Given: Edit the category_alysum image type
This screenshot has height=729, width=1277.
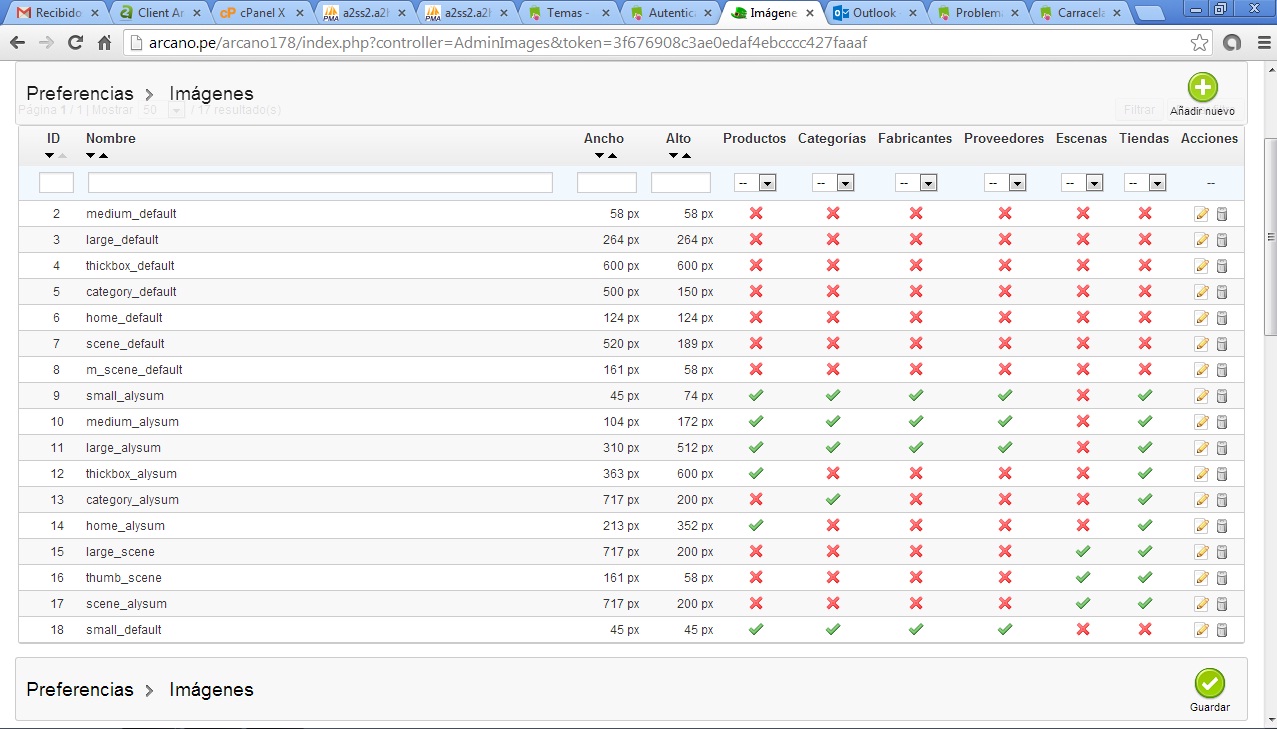Looking at the screenshot, I should pyautogui.click(x=1202, y=500).
